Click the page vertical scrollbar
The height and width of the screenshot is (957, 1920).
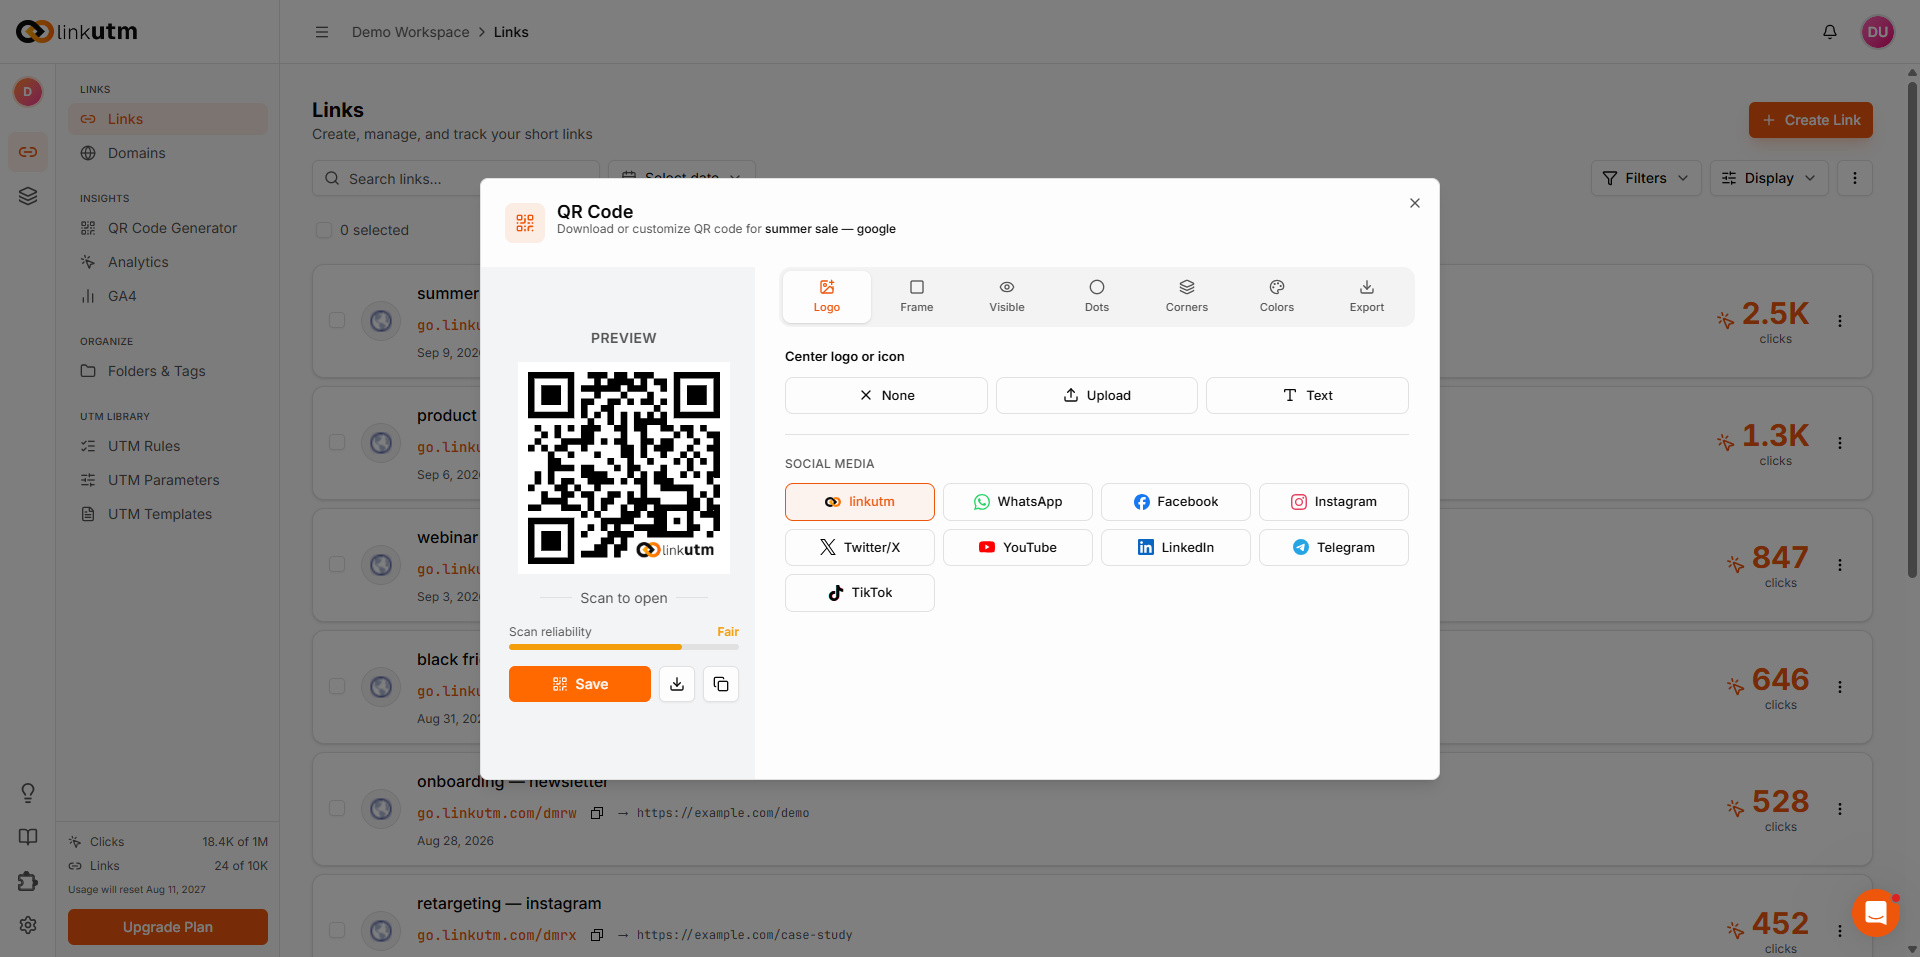pos(1912,330)
